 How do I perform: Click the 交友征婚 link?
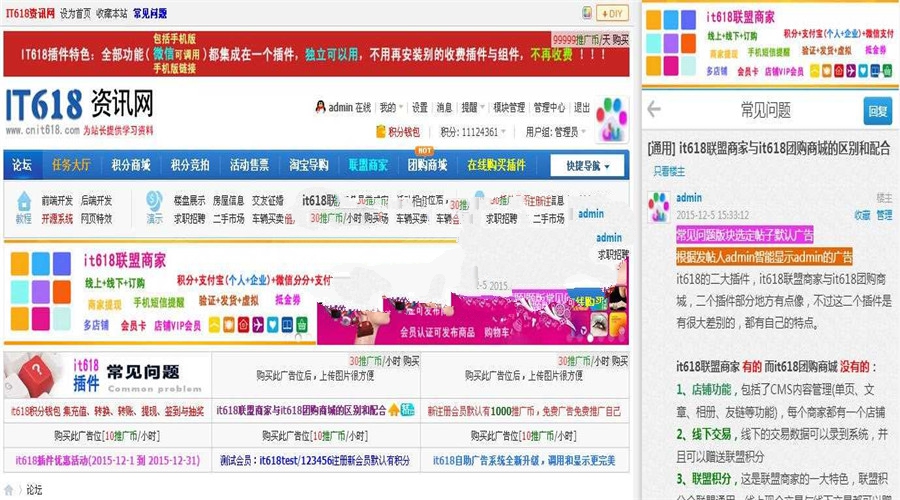point(268,200)
